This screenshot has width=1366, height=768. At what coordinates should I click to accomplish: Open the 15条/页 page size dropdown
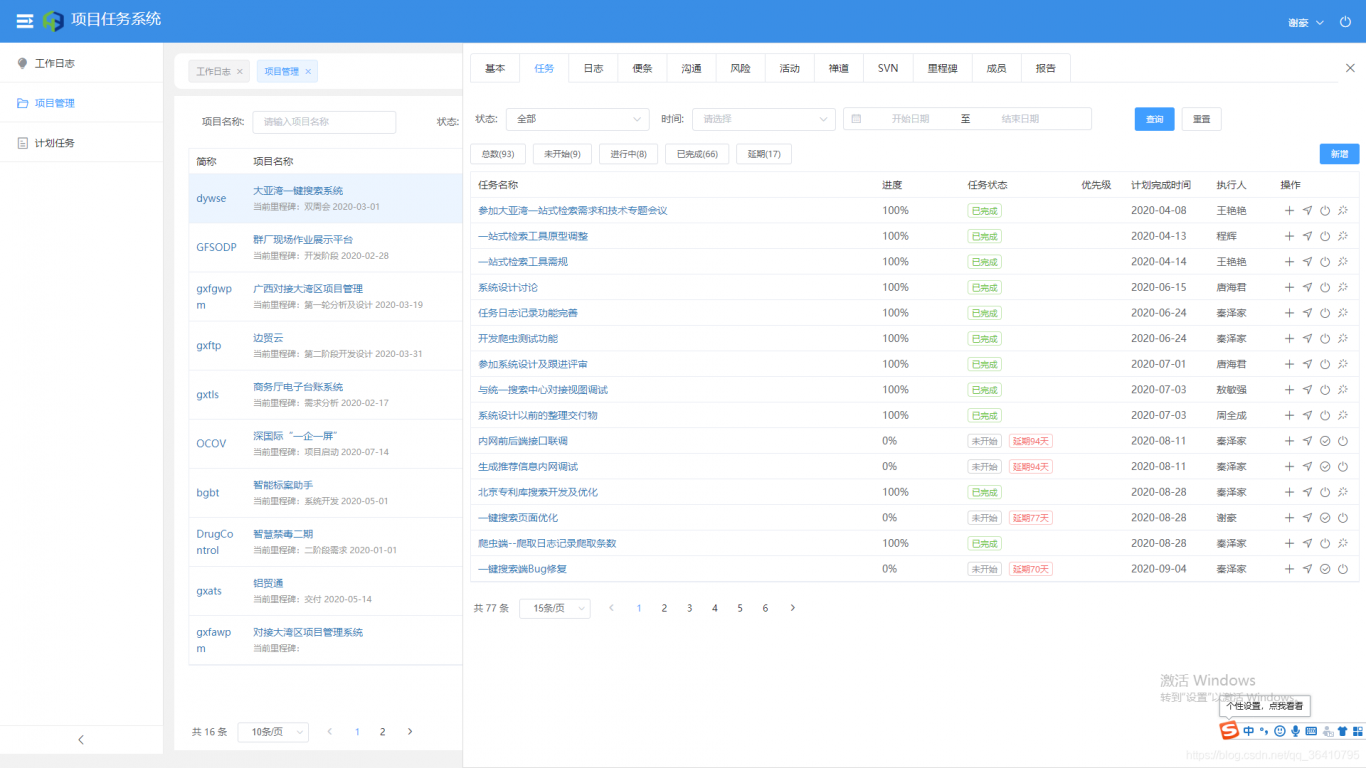pyautogui.click(x=555, y=608)
